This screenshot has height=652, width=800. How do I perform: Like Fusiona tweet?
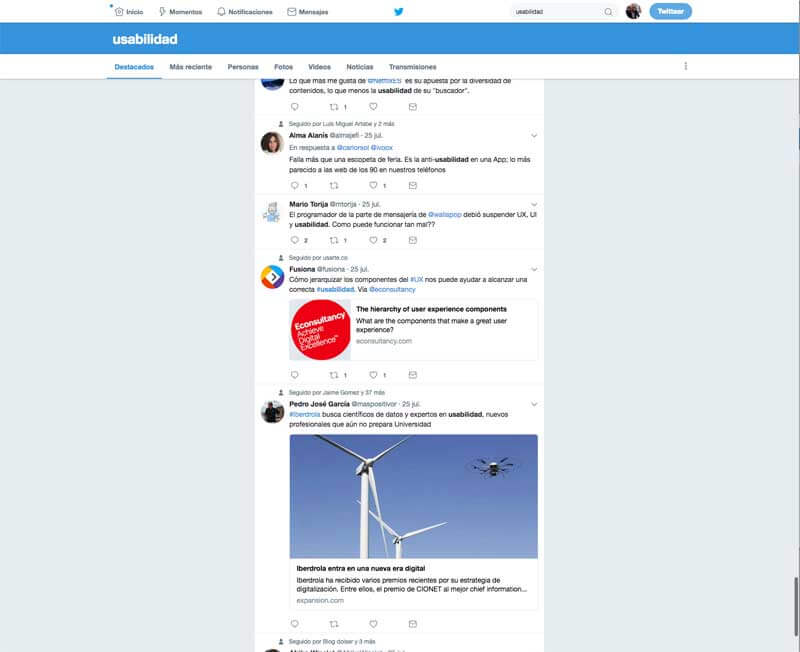[x=373, y=375]
